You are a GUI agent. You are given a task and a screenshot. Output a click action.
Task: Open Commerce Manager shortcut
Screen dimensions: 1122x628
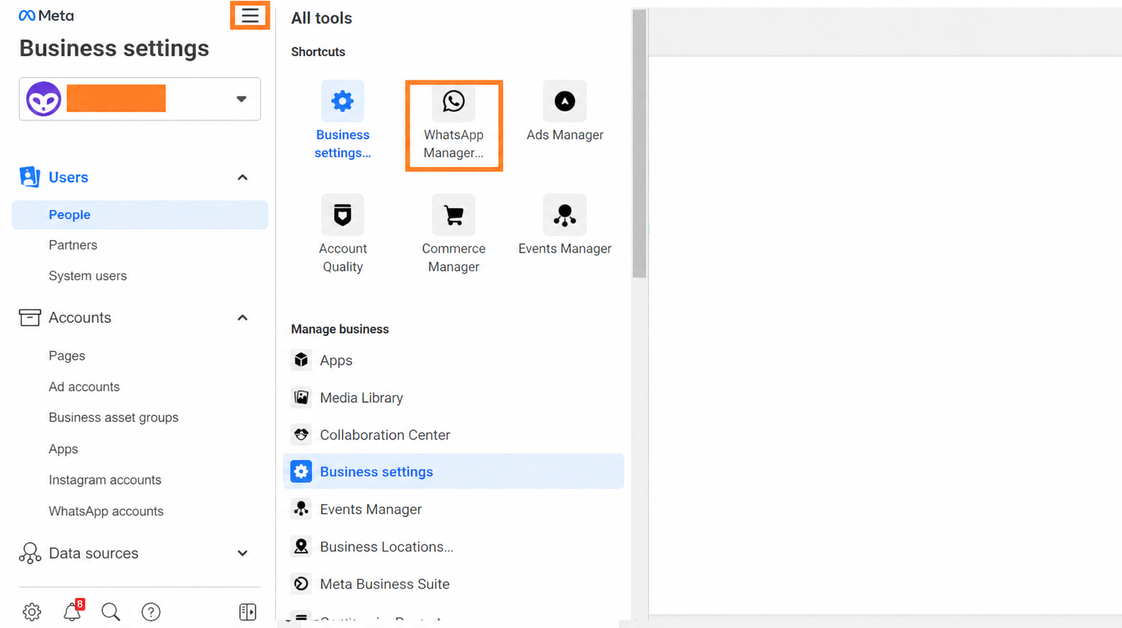(454, 234)
